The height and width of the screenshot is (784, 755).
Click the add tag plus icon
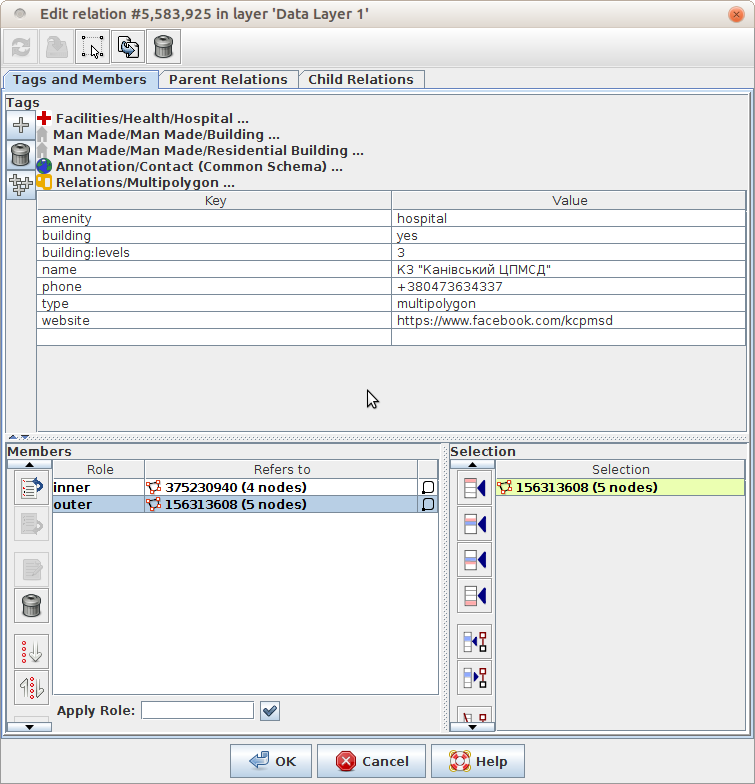pyautogui.click(x=21, y=125)
